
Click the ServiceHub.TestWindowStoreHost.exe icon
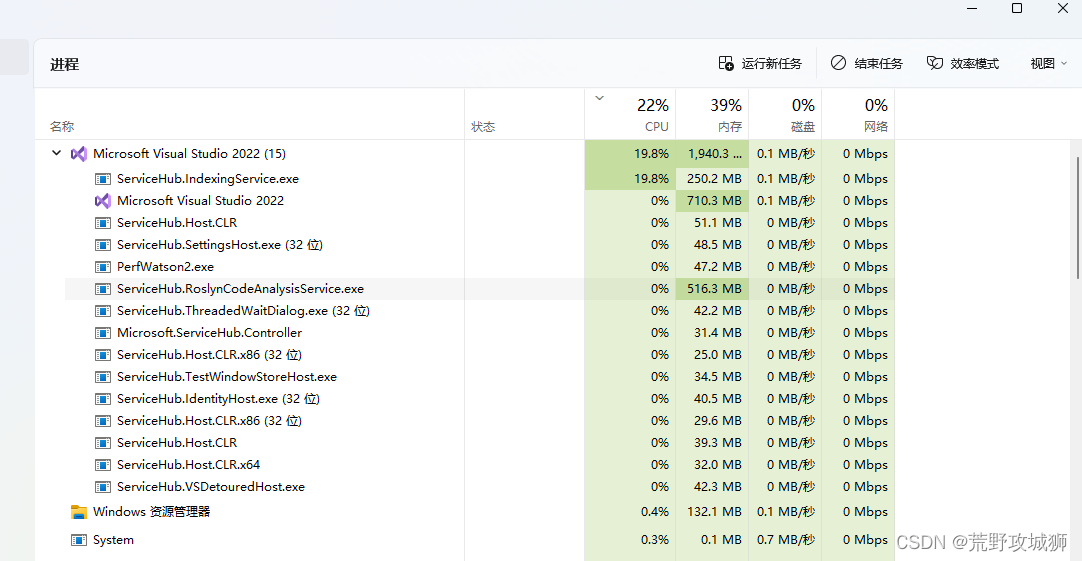tap(103, 377)
